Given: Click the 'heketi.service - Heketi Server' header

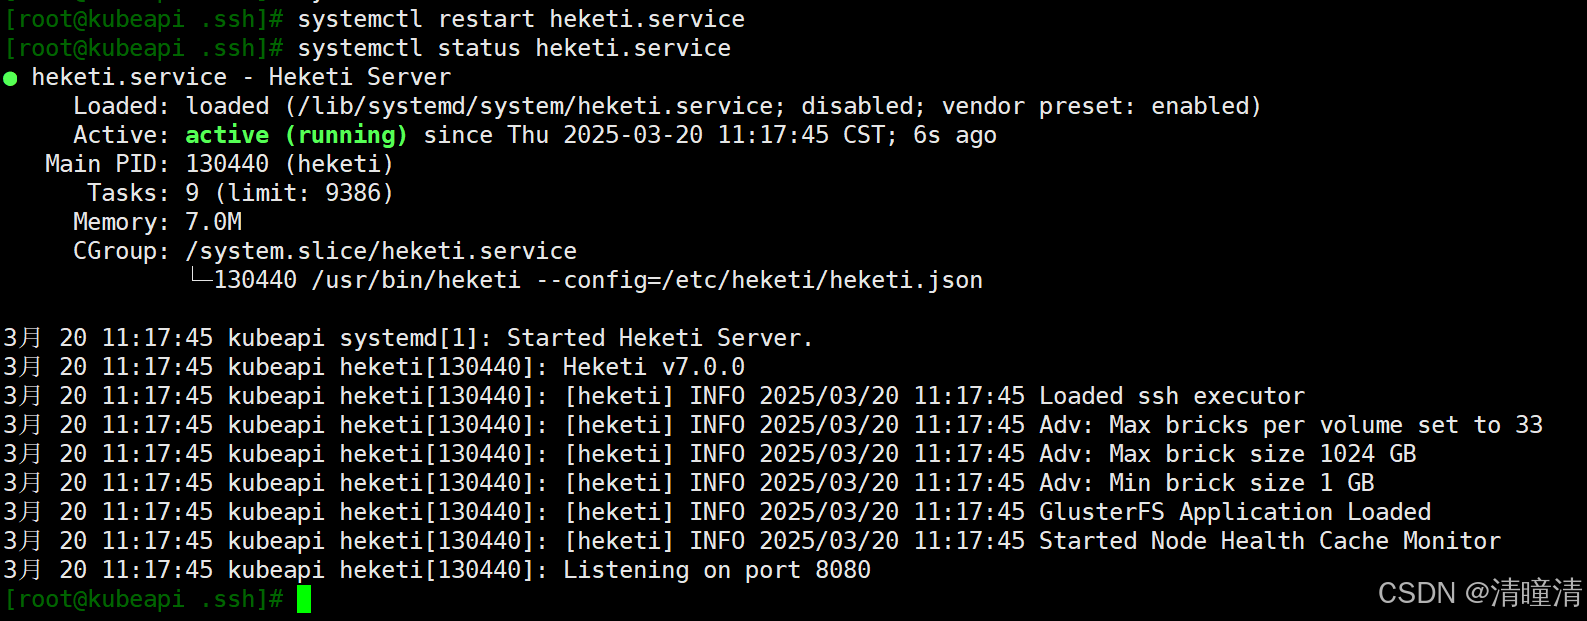Looking at the screenshot, I should tap(241, 77).
